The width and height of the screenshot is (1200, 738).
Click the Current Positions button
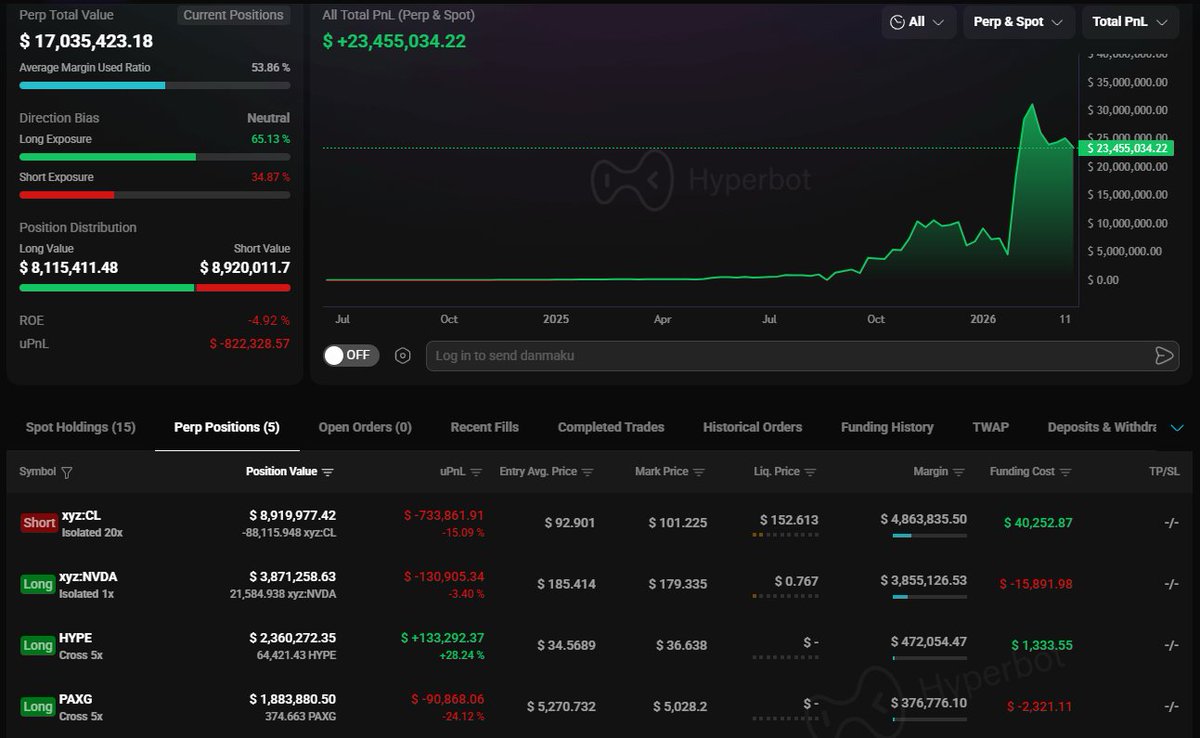tap(234, 15)
